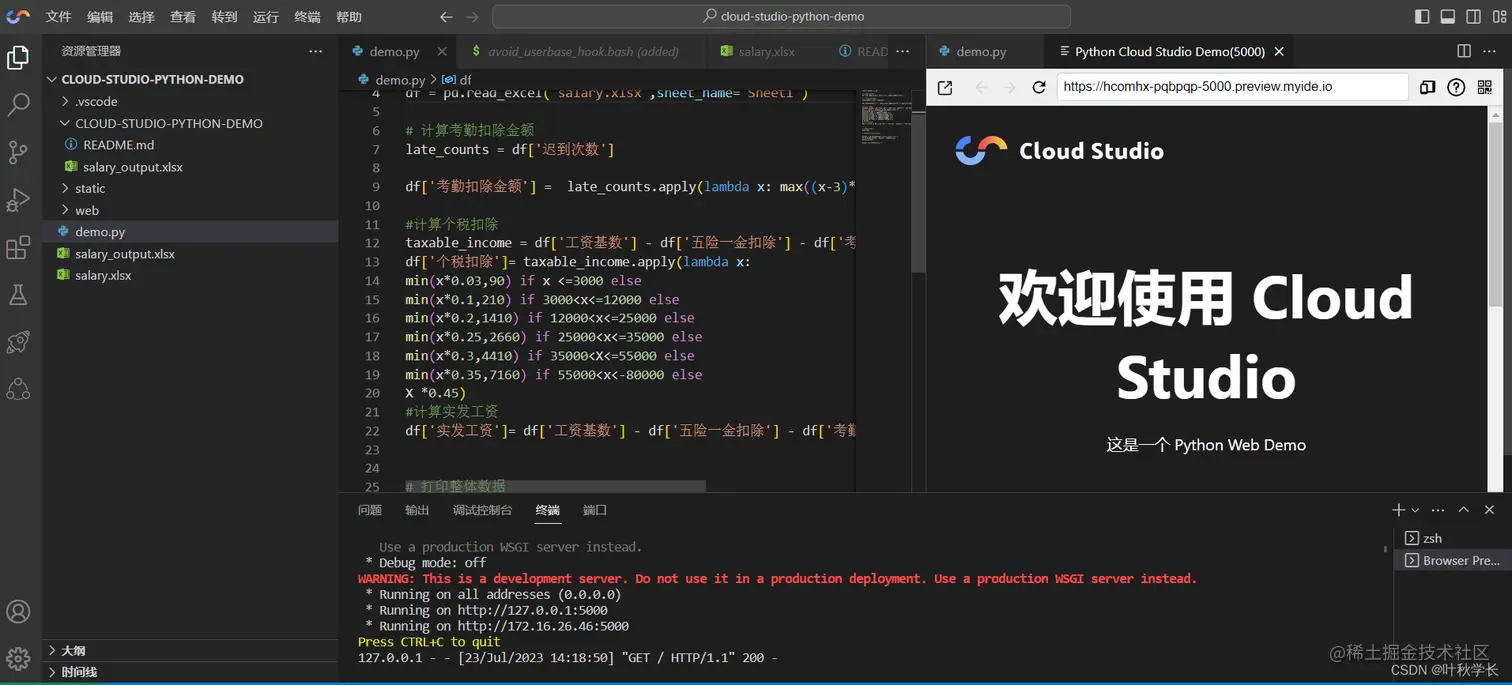The width and height of the screenshot is (1512, 685).
Task: Show the preview QR code
Action: 1485,87
